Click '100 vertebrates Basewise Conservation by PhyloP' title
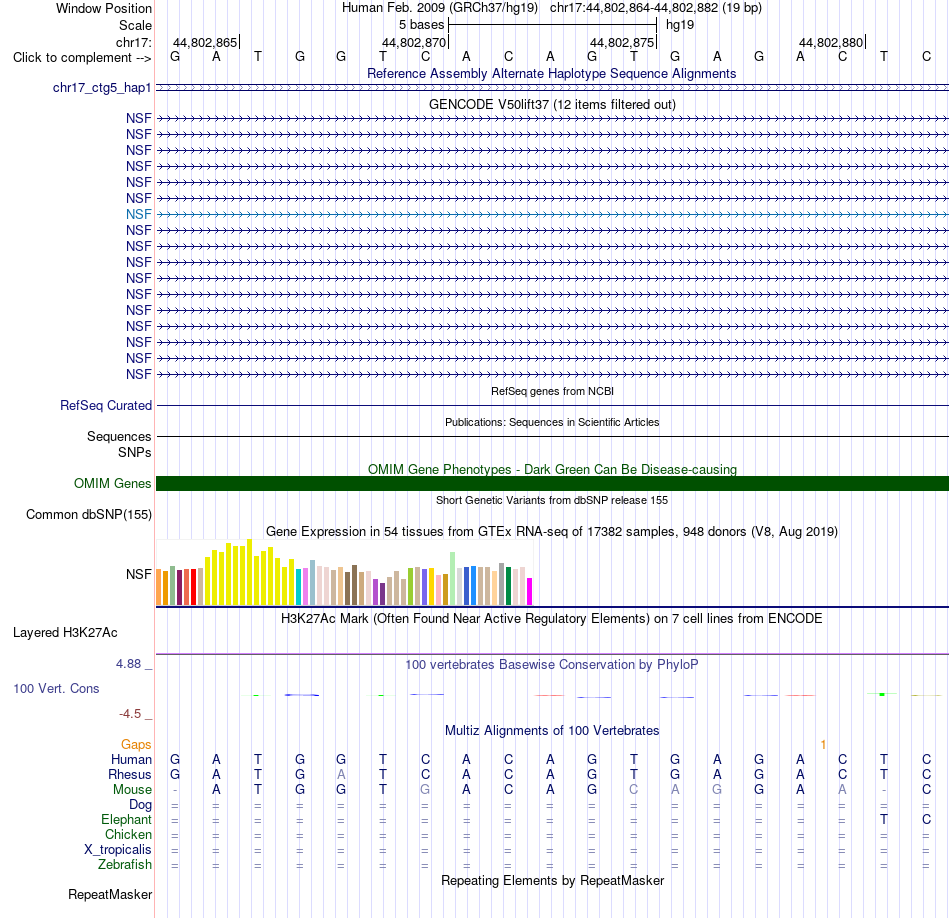Screen dimensions: 950x918 point(552,665)
